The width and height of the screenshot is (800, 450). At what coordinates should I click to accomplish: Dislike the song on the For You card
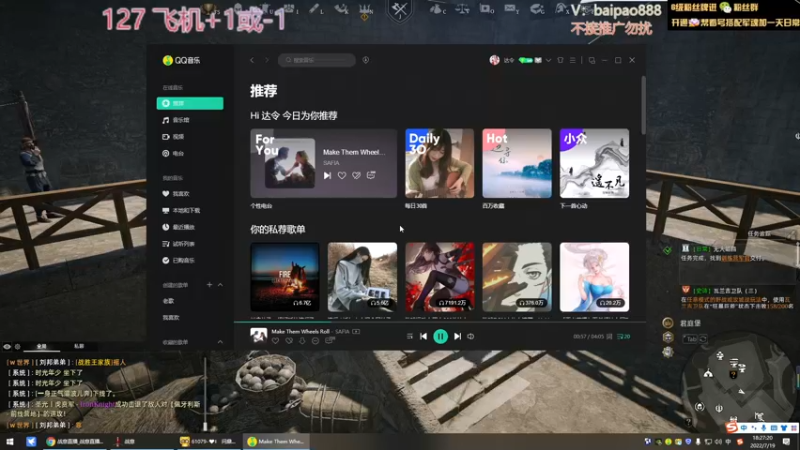click(356, 176)
